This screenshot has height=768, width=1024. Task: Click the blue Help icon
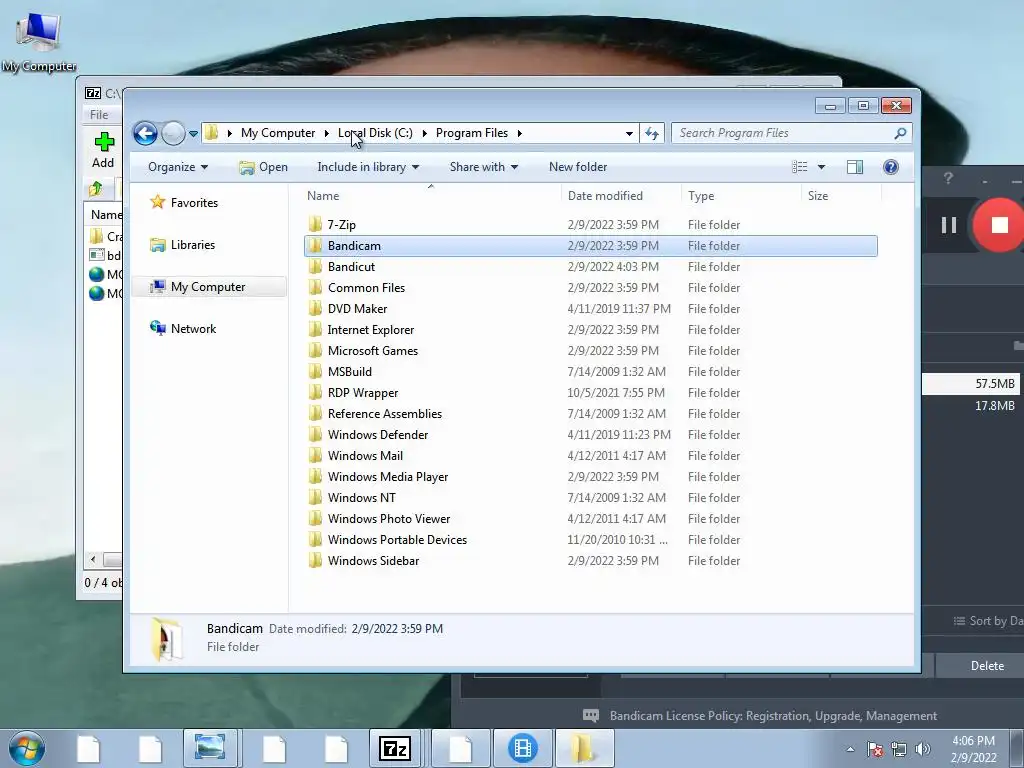(x=891, y=167)
